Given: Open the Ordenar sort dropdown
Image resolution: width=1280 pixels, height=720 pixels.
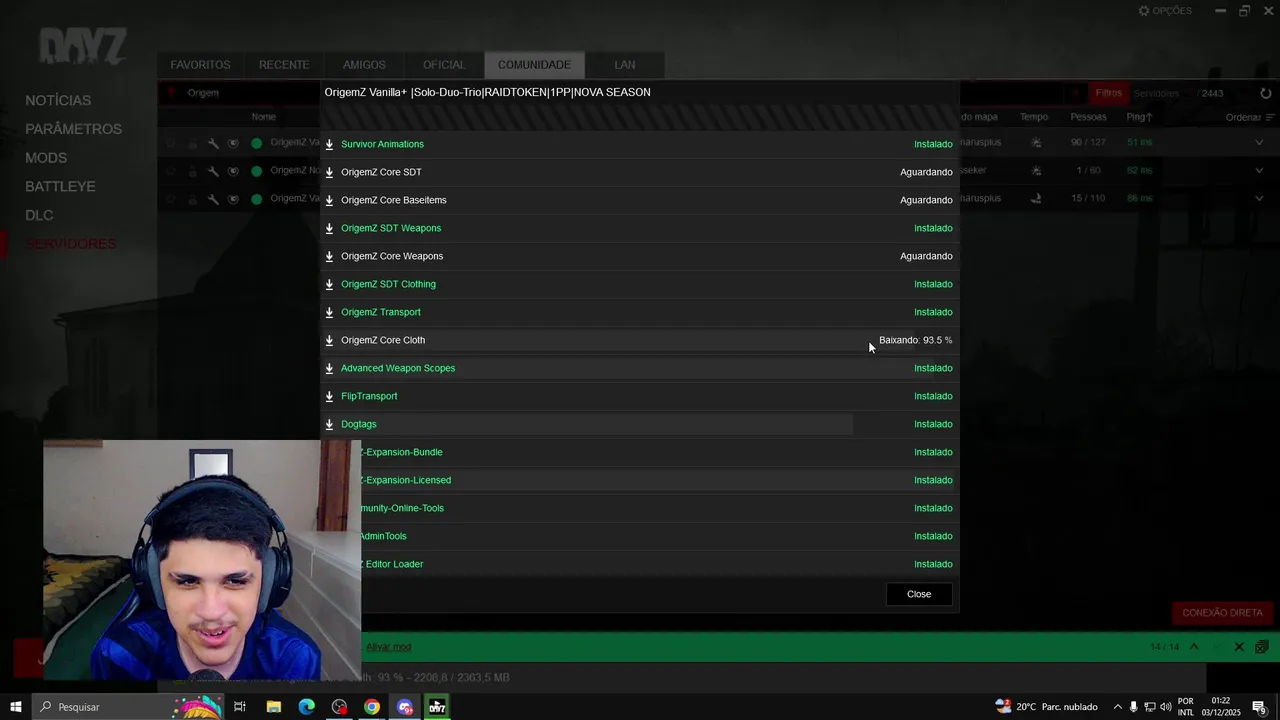Looking at the screenshot, I should click(x=1249, y=117).
